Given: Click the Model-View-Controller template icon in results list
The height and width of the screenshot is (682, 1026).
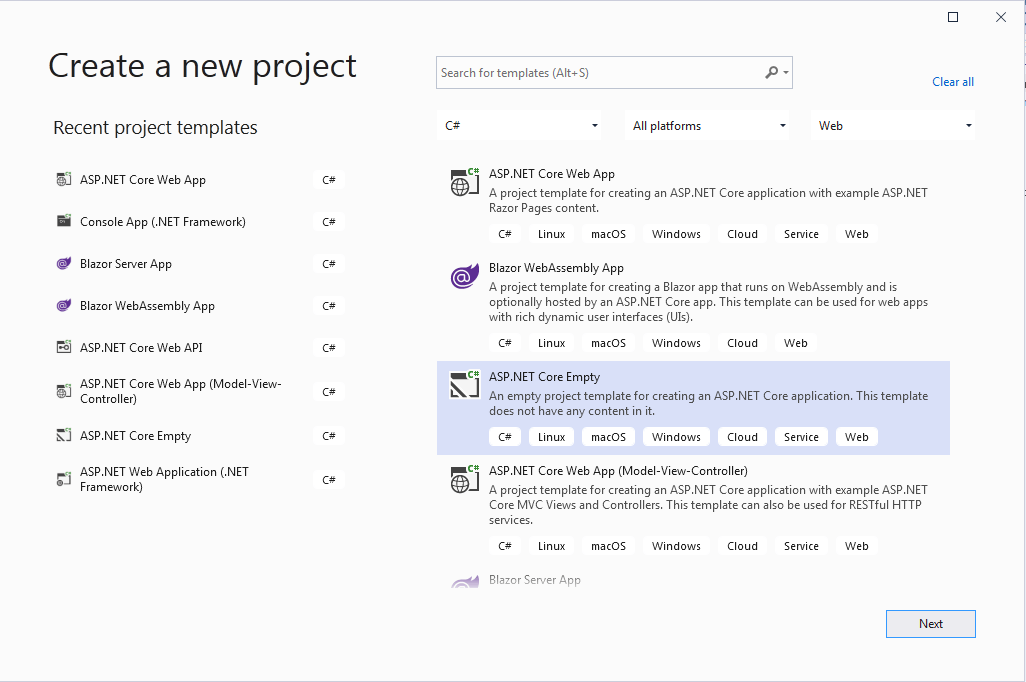Looking at the screenshot, I should point(465,479).
